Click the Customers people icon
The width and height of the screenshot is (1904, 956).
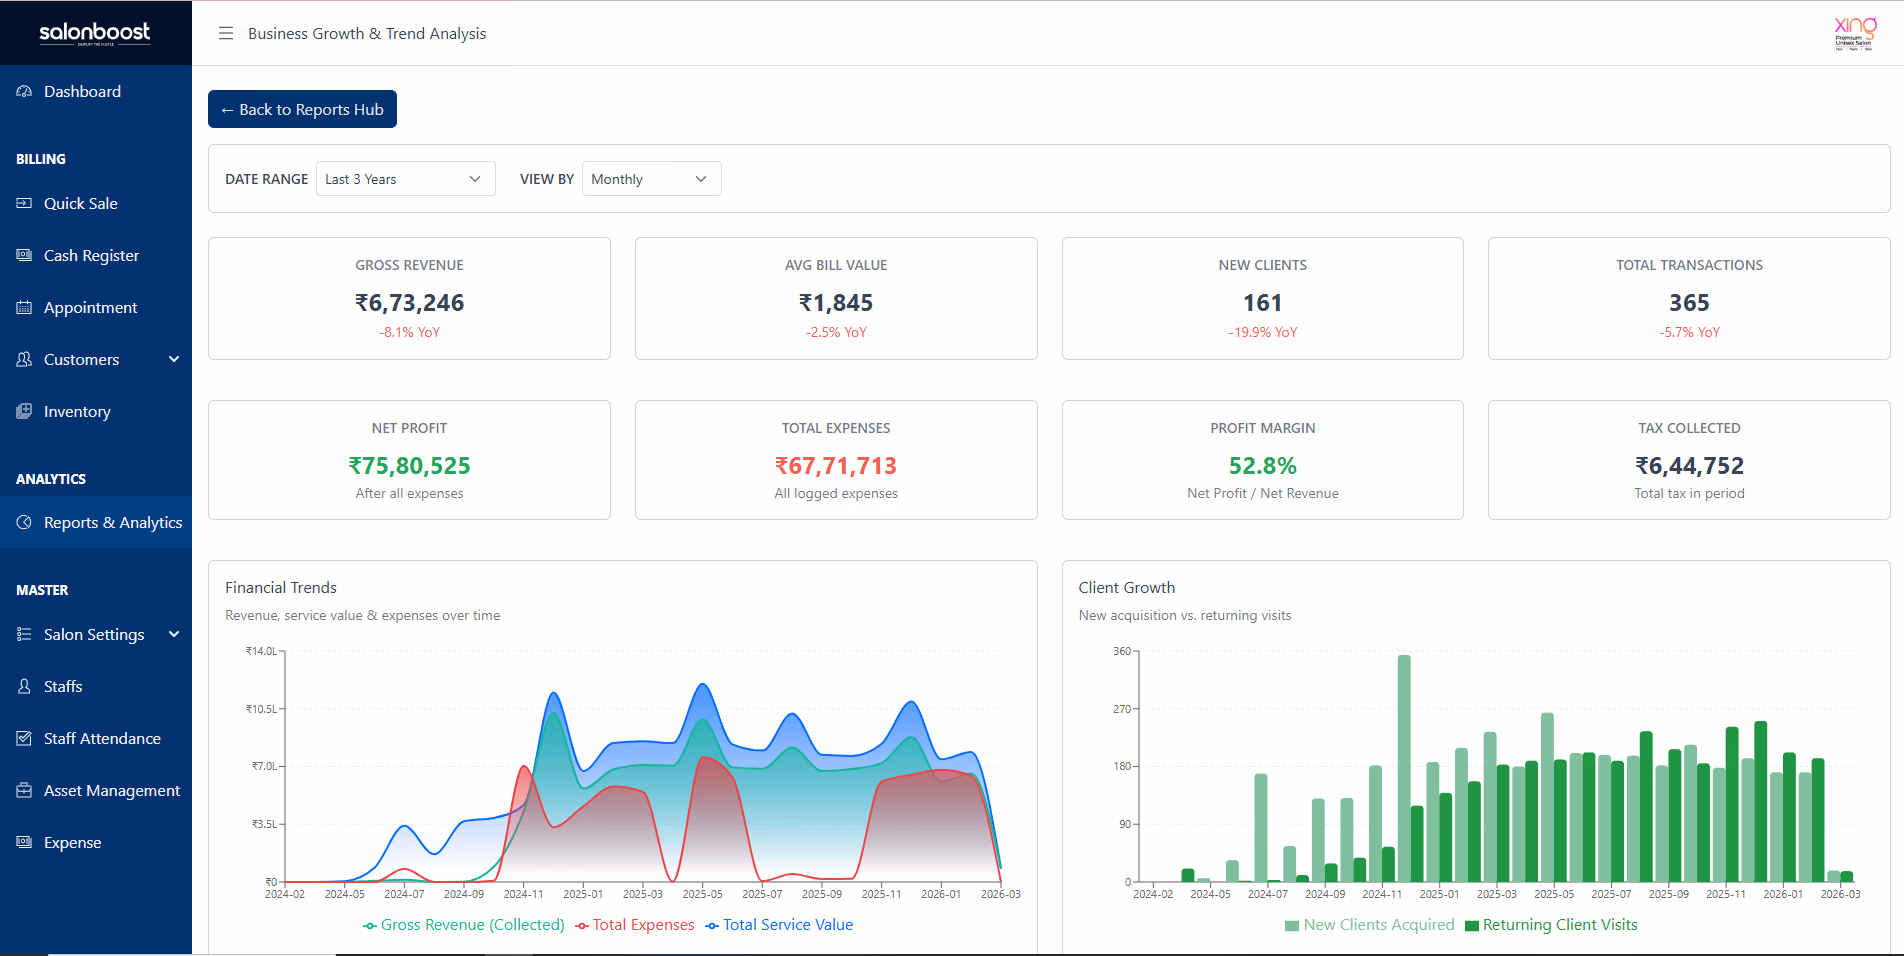(24, 359)
